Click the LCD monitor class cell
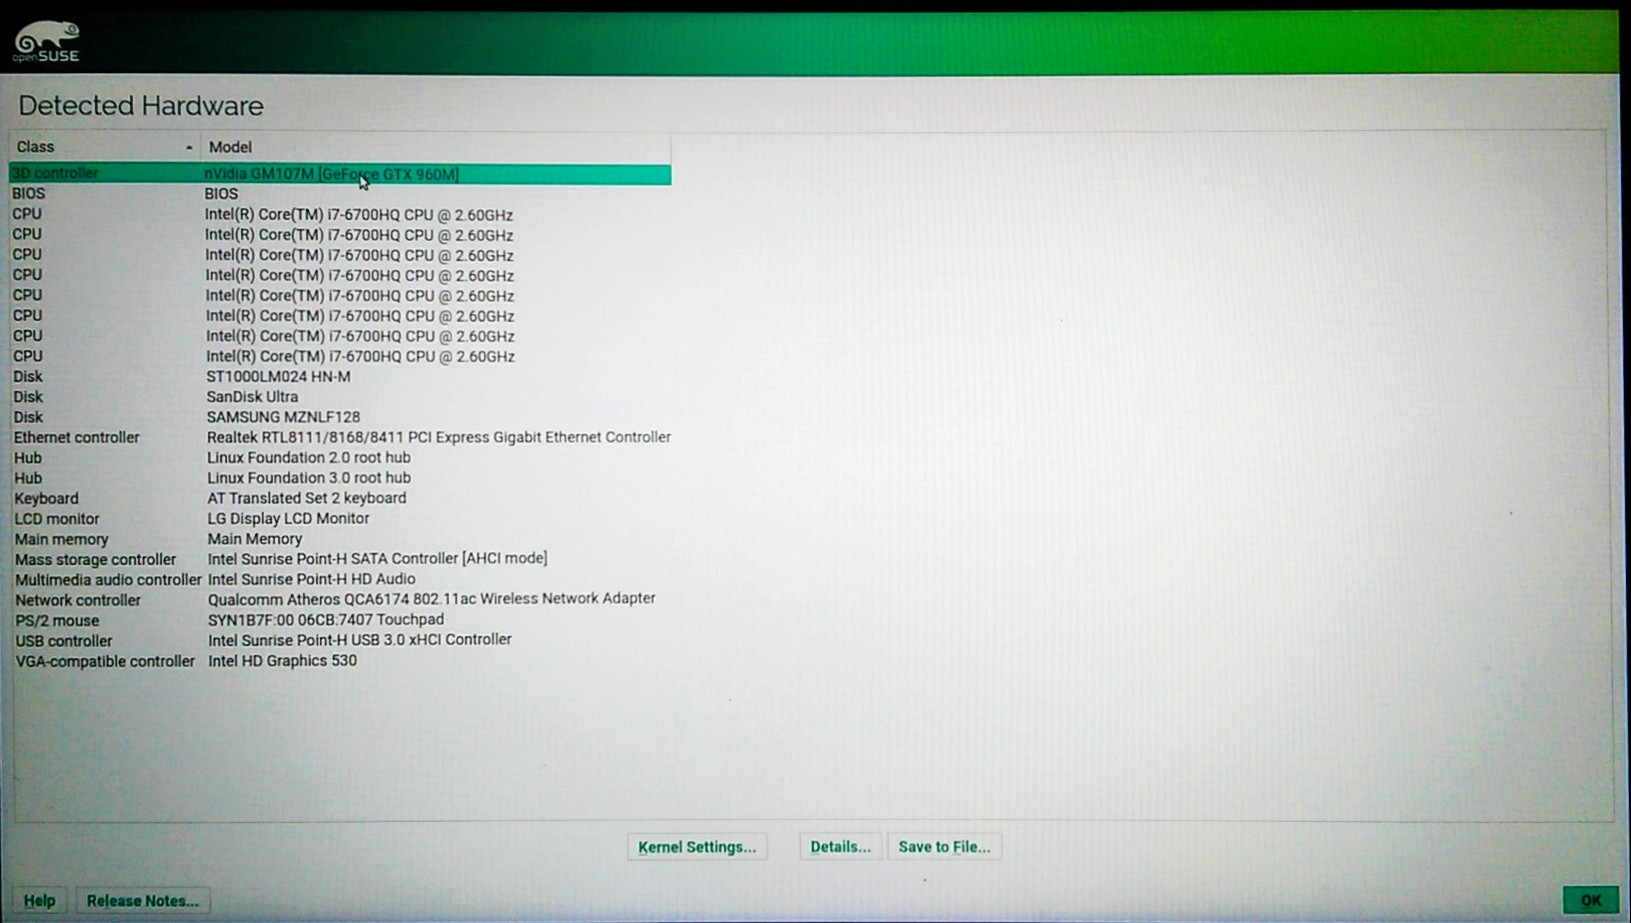Screen dimensions: 1631x923 (57, 519)
